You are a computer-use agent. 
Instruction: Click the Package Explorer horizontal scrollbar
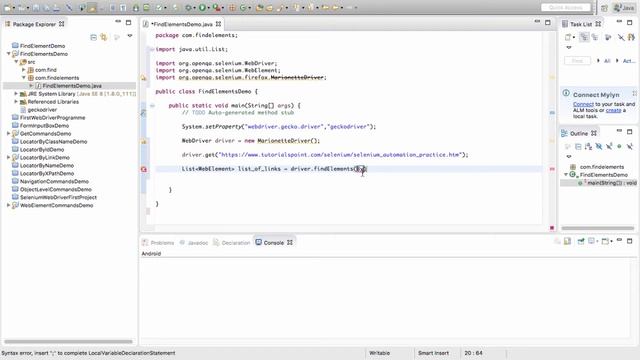pyautogui.click(x=68, y=341)
